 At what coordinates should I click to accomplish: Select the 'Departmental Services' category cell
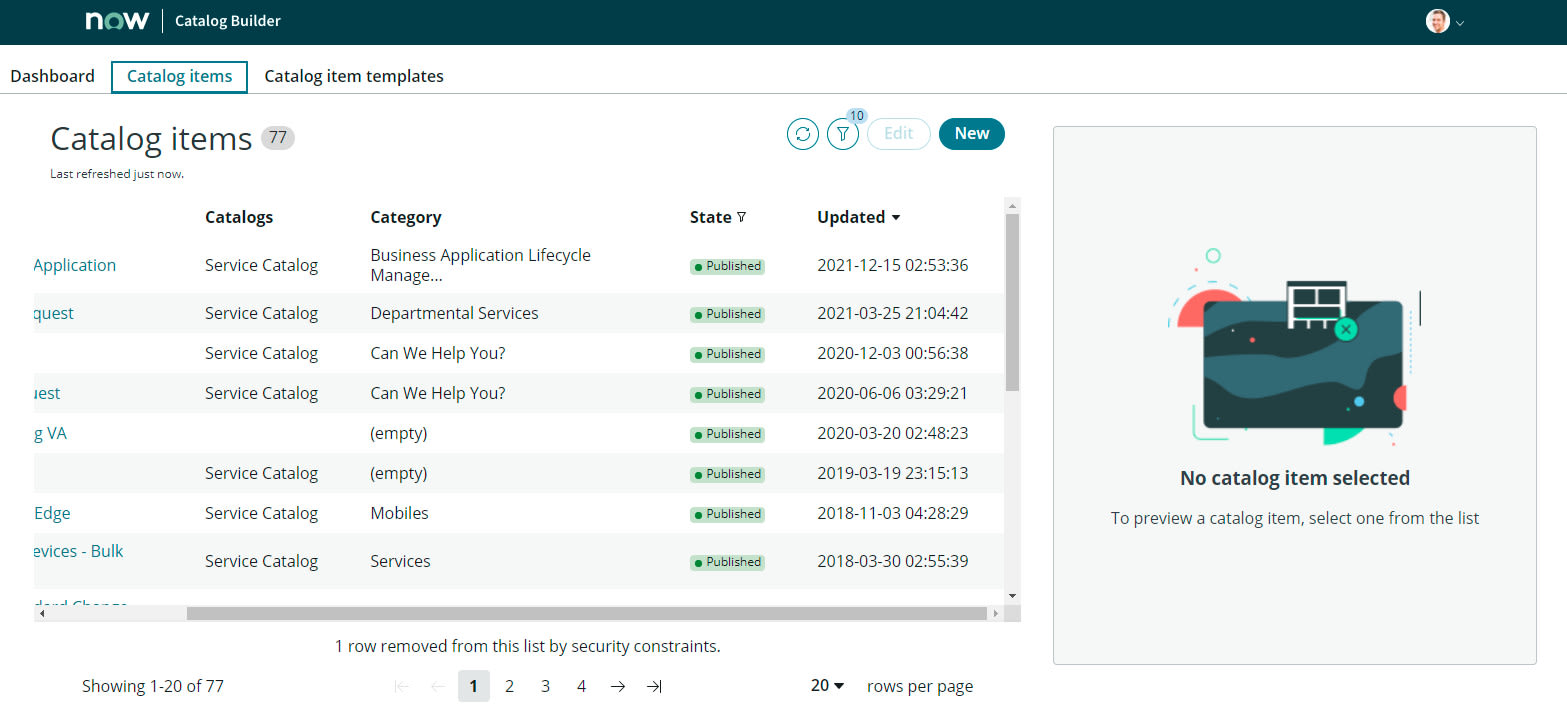click(454, 313)
